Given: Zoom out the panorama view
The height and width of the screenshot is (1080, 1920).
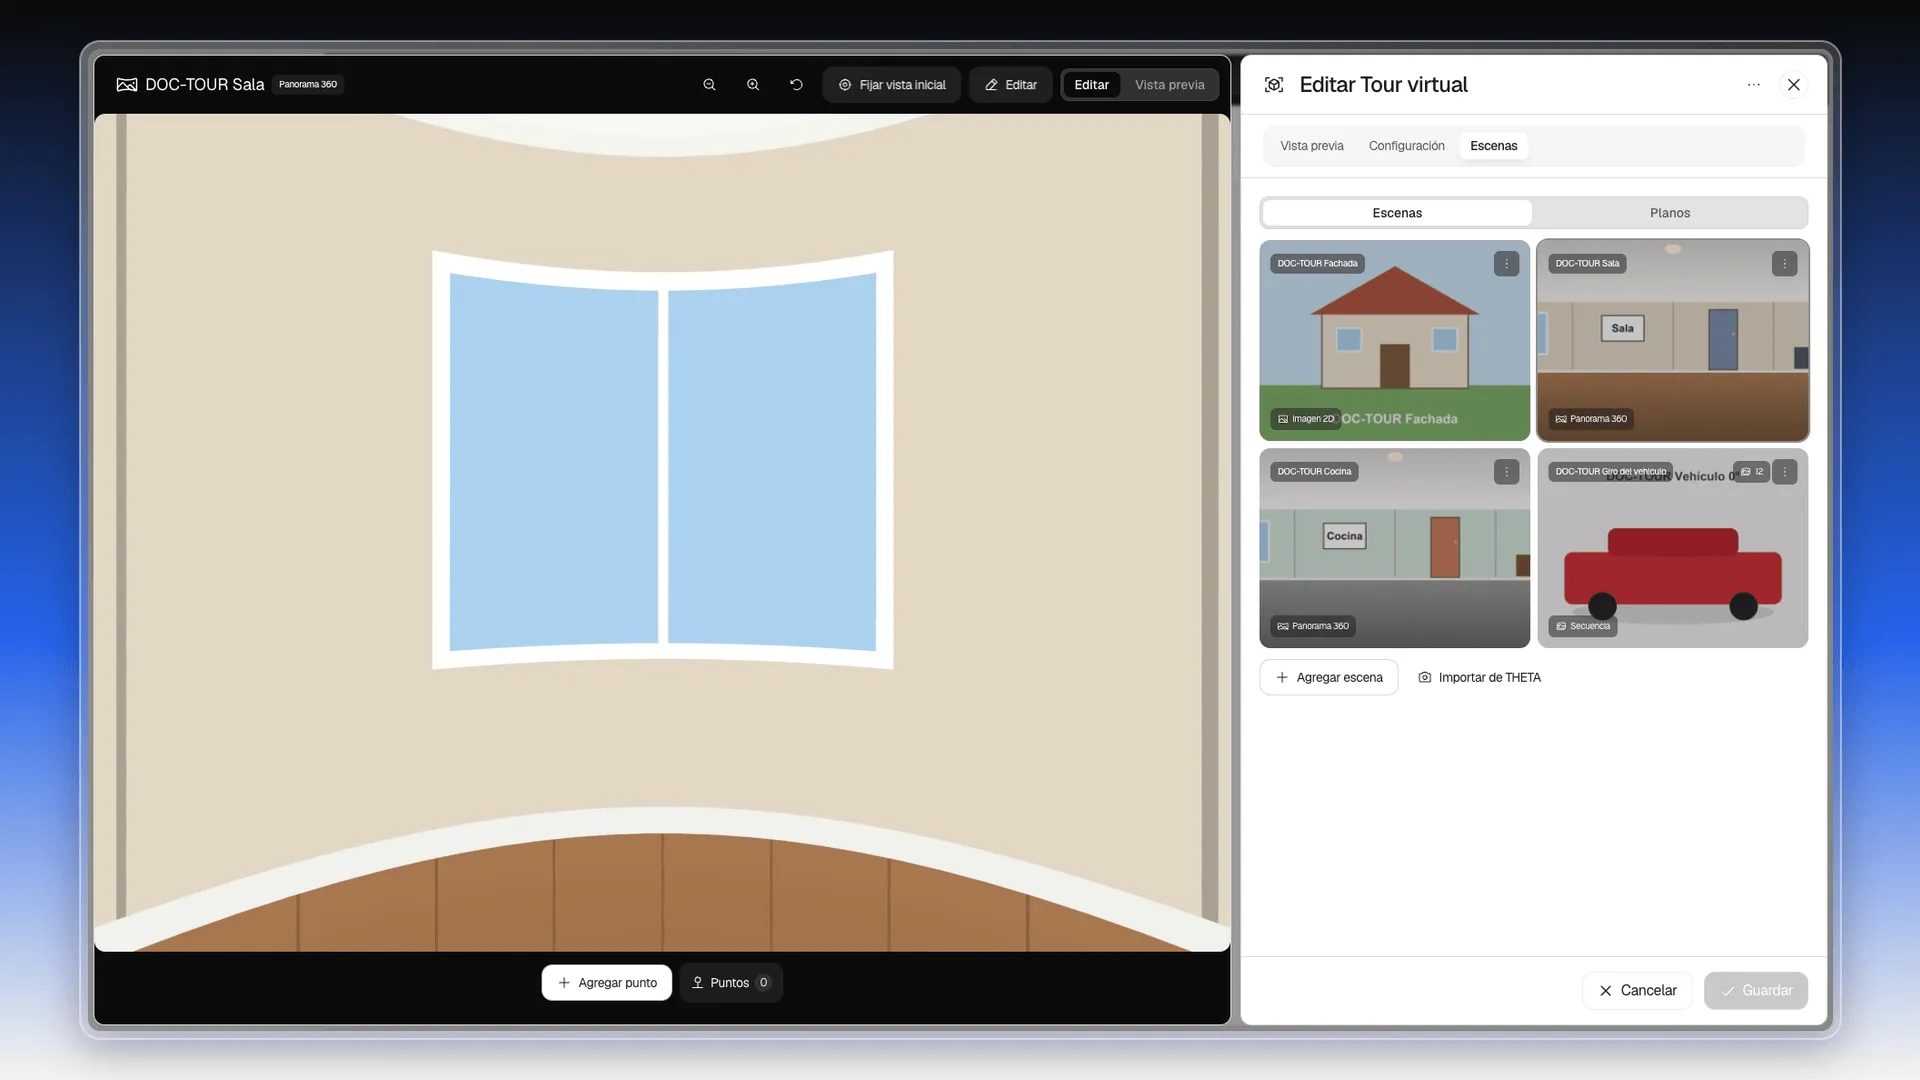Looking at the screenshot, I should pos(709,85).
